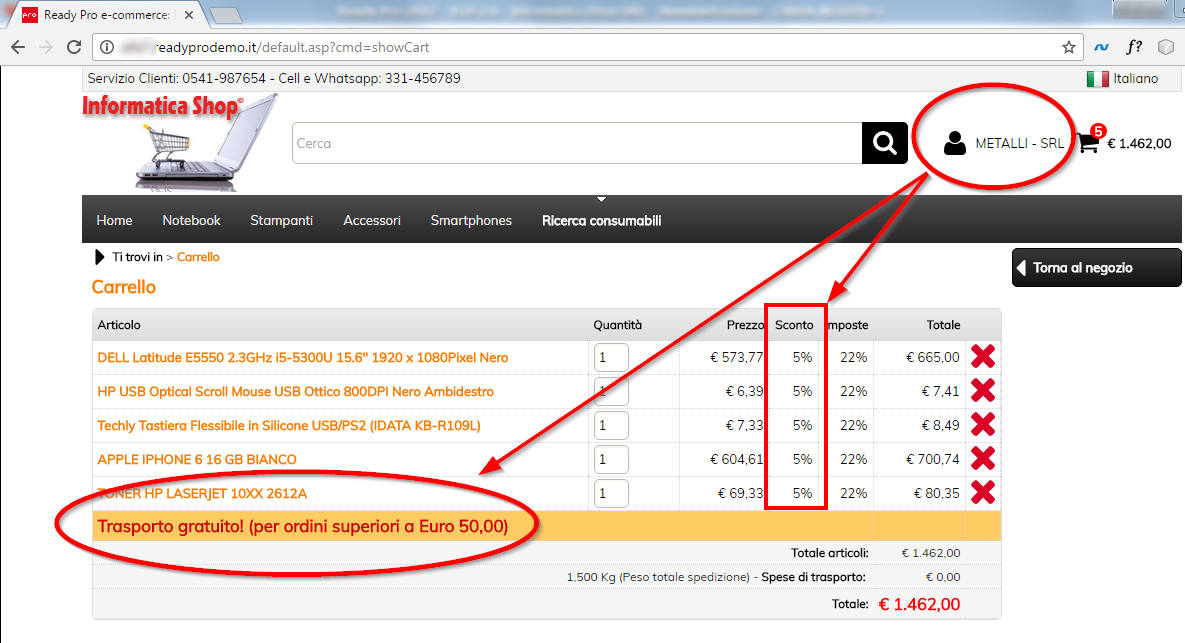Open Techly Tastiera Flessibile product link
The image size is (1185, 643).
pyautogui.click(x=289, y=425)
